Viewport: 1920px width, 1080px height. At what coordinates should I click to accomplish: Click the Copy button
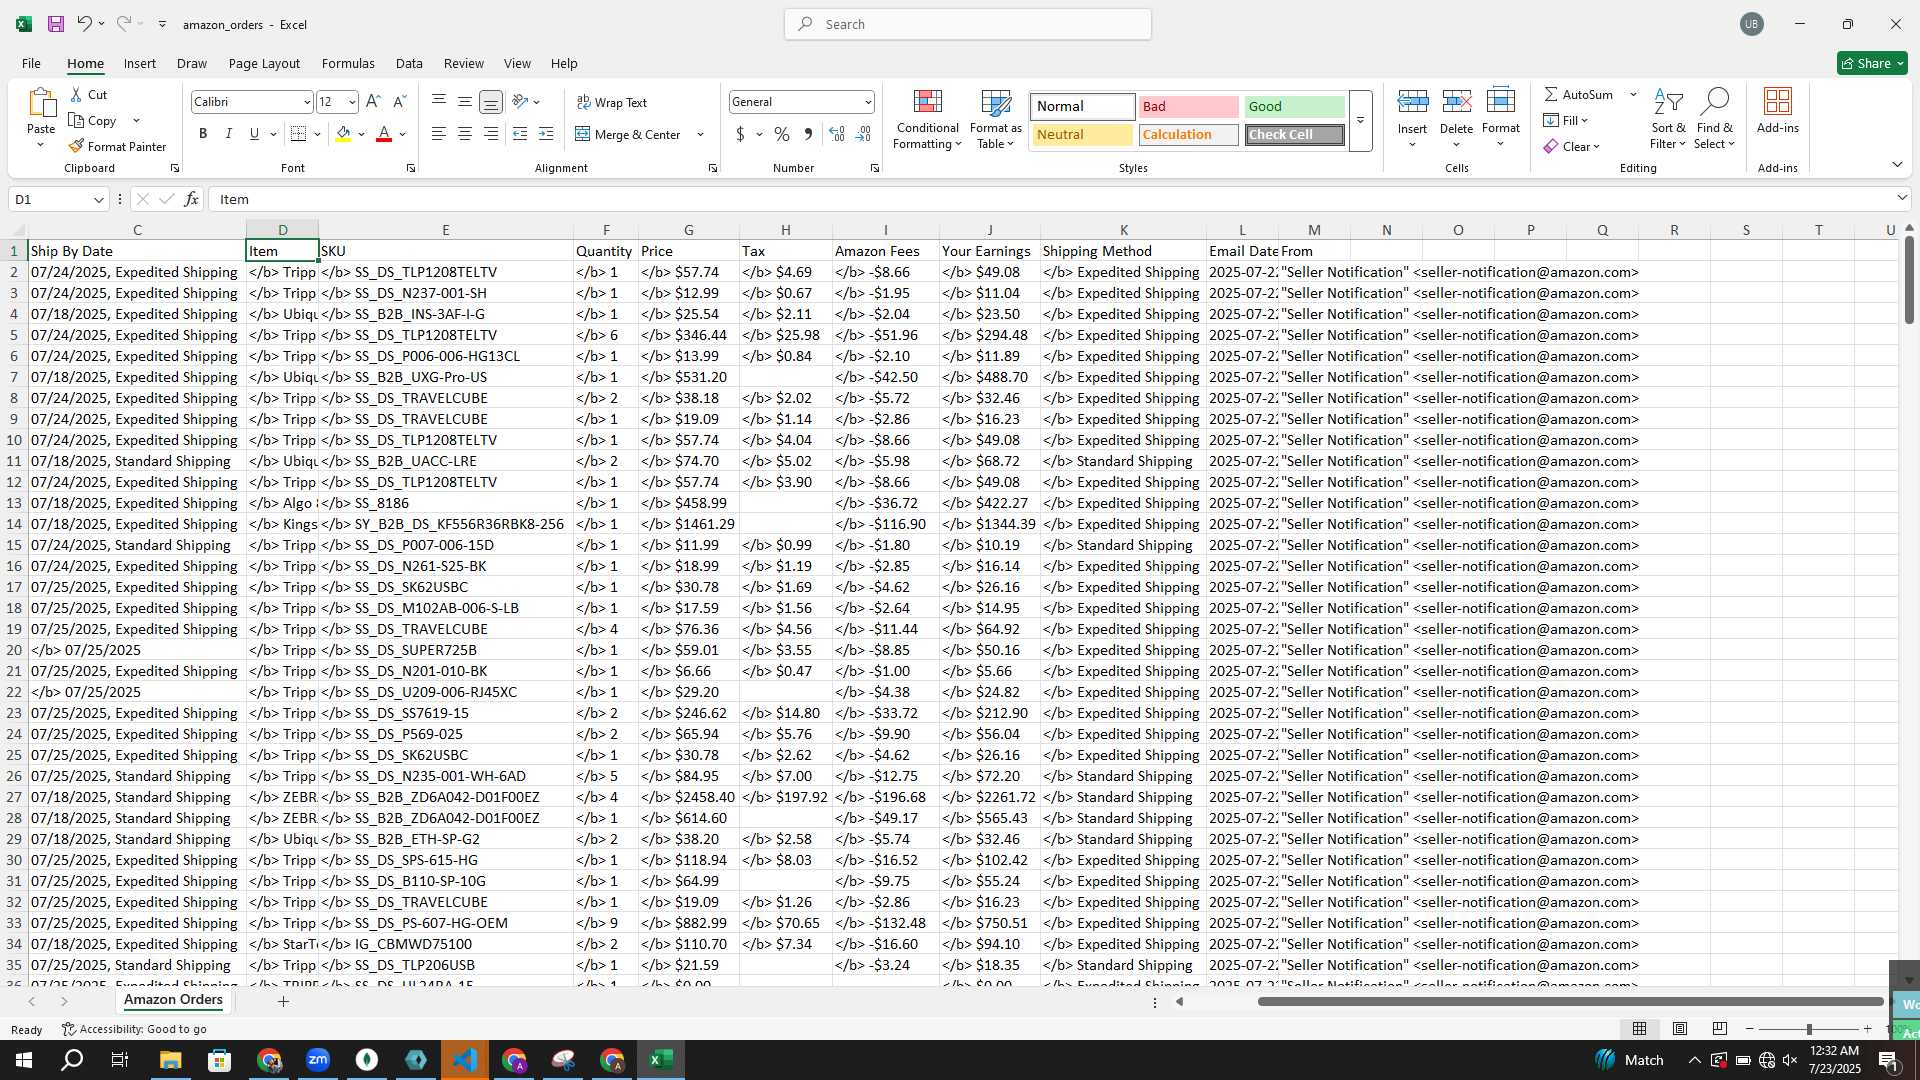[x=94, y=121]
